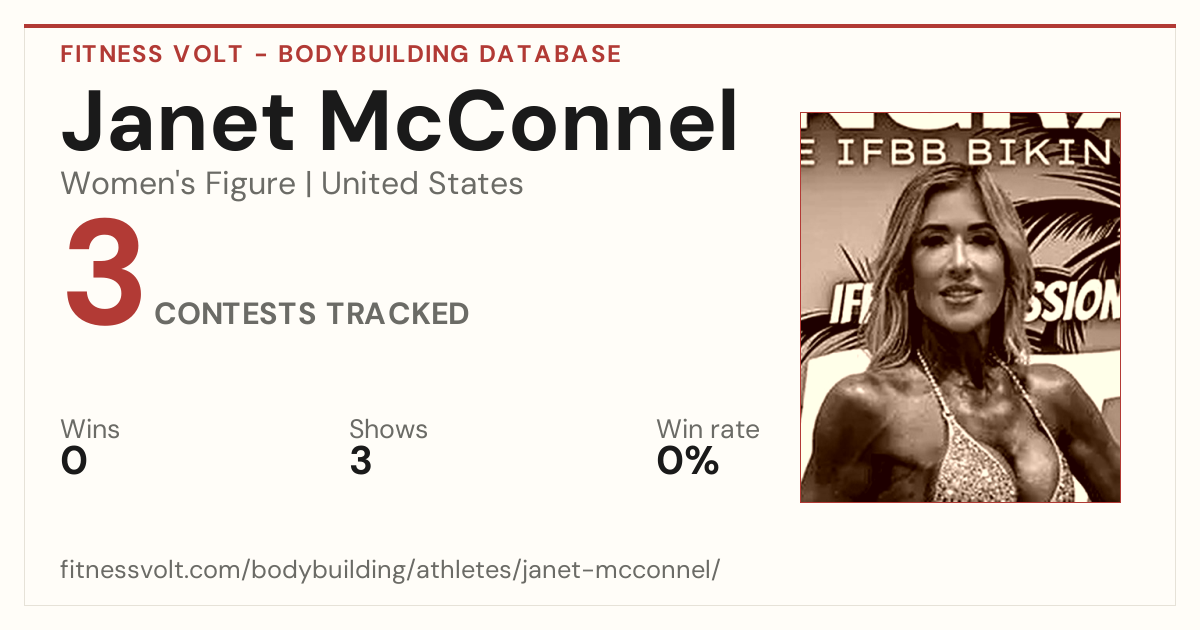The width and height of the screenshot is (1200, 630).
Task: Select the Shows label
Action: click(x=388, y=430)
